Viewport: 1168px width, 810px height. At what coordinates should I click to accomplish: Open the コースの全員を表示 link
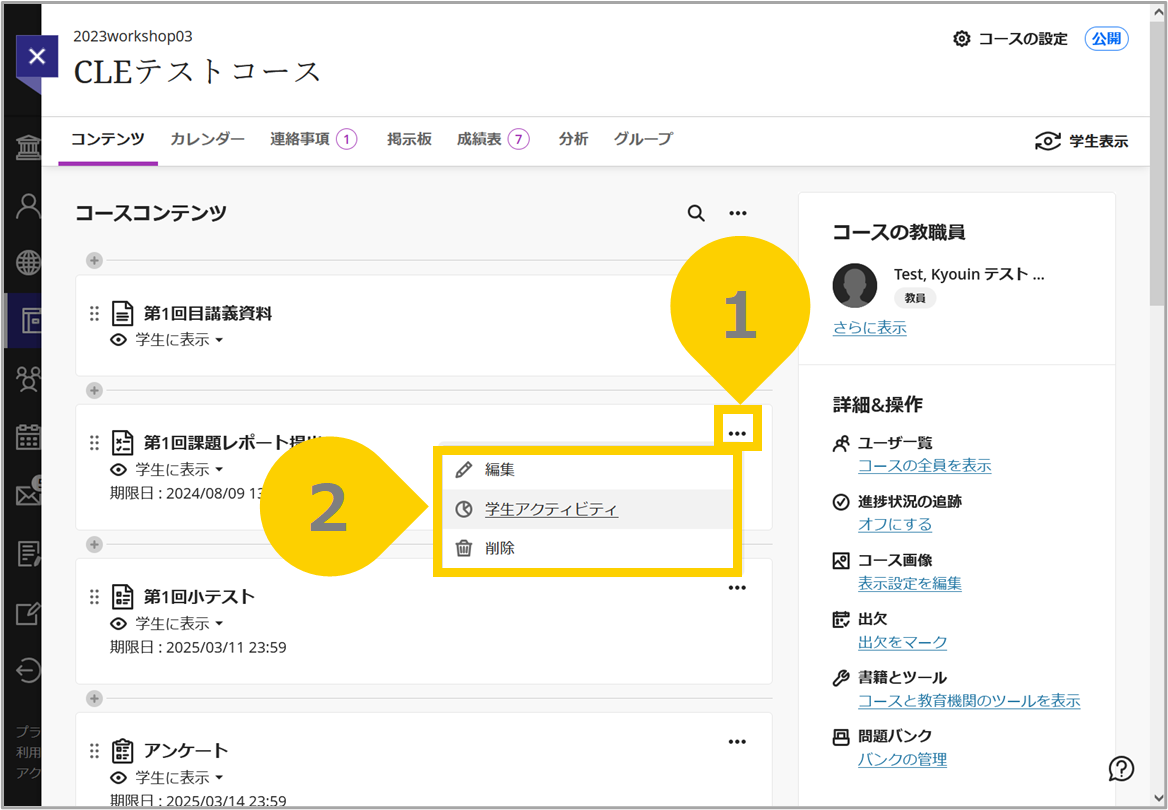pyautogui.click(x=924, y=466)
